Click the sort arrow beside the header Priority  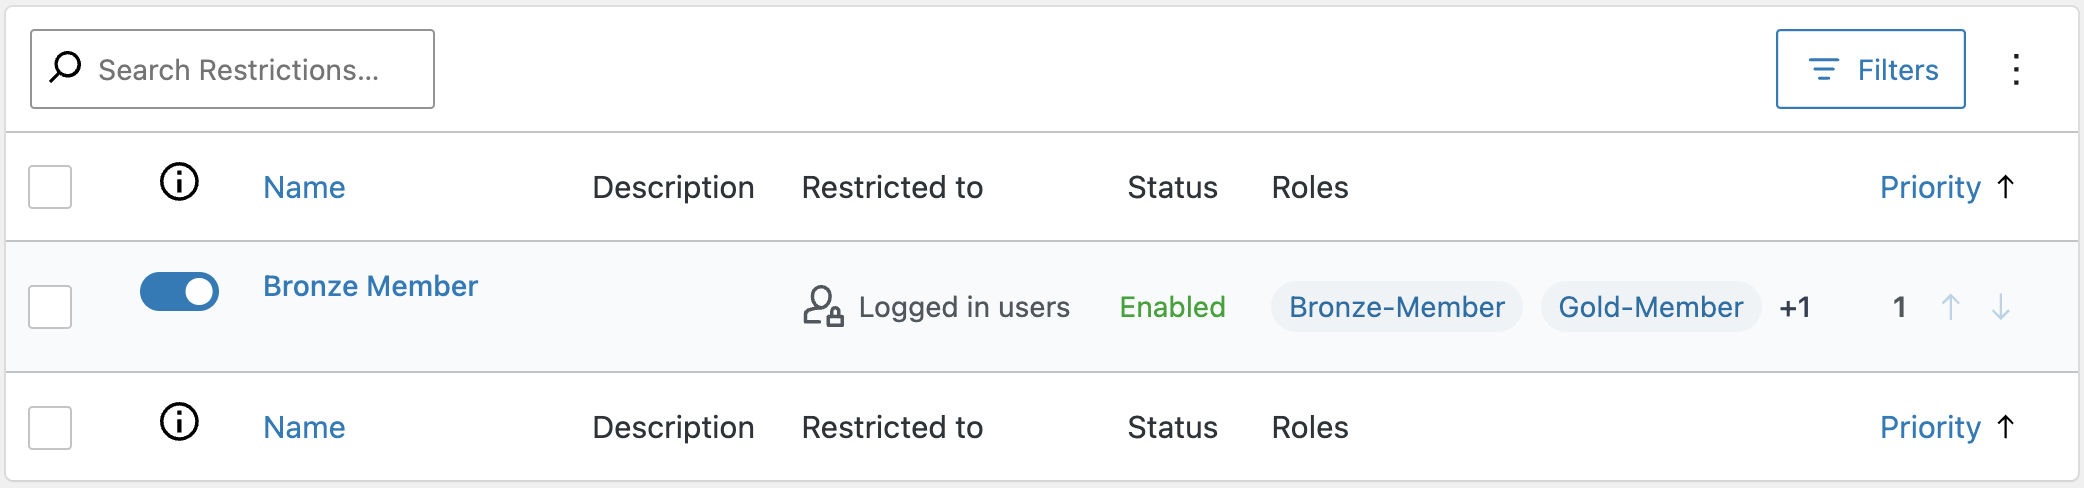[x=2005, y=187]
